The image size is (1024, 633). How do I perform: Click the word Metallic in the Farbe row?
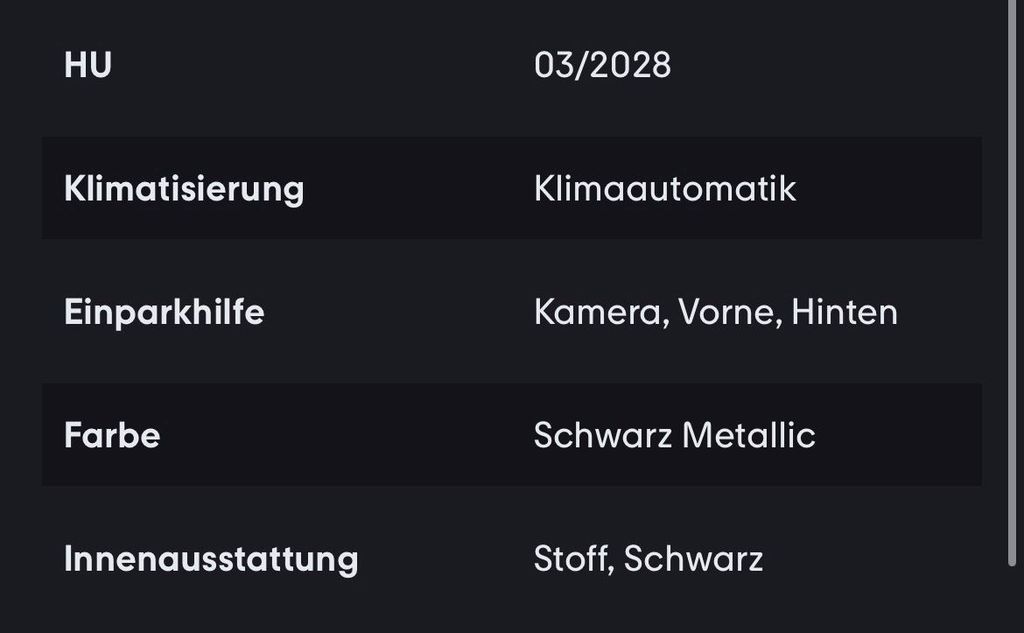pos(749,436)
